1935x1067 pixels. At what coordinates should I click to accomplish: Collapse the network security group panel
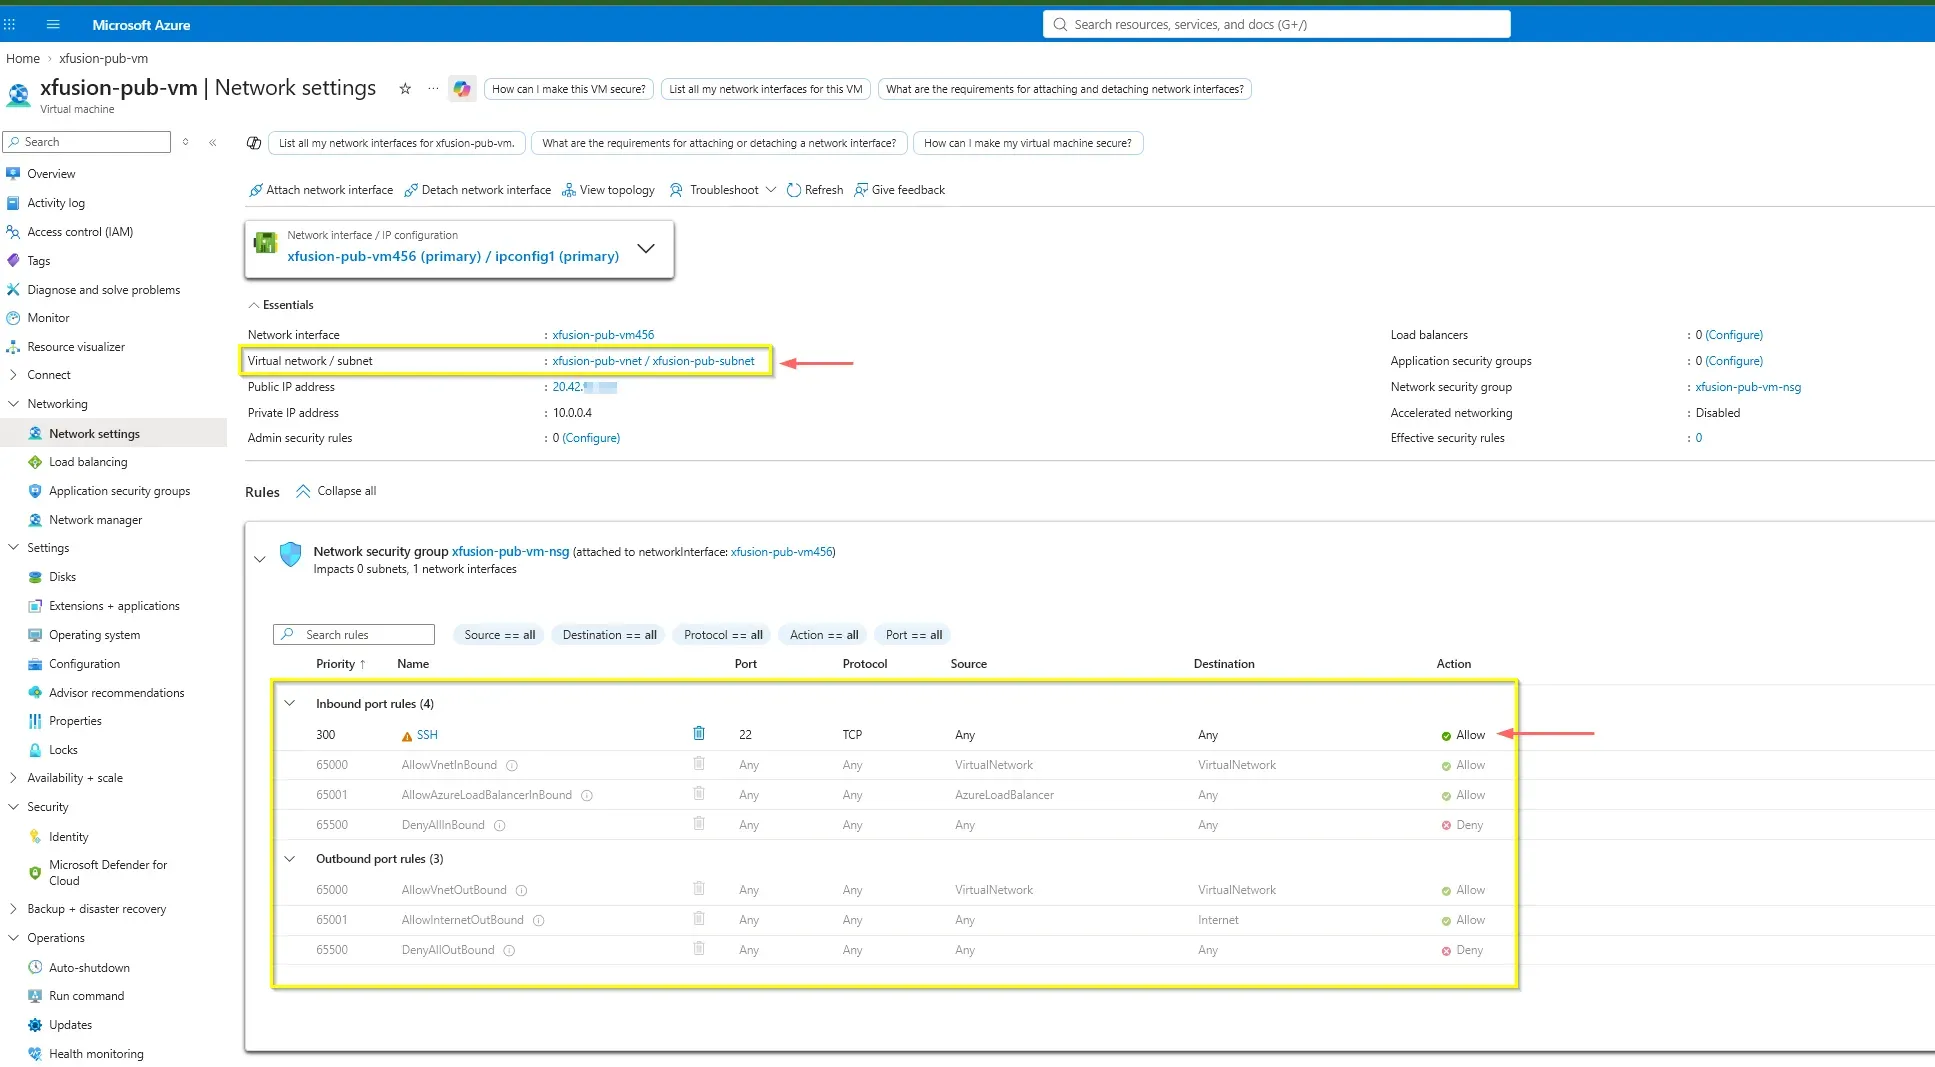click(260, 560)
